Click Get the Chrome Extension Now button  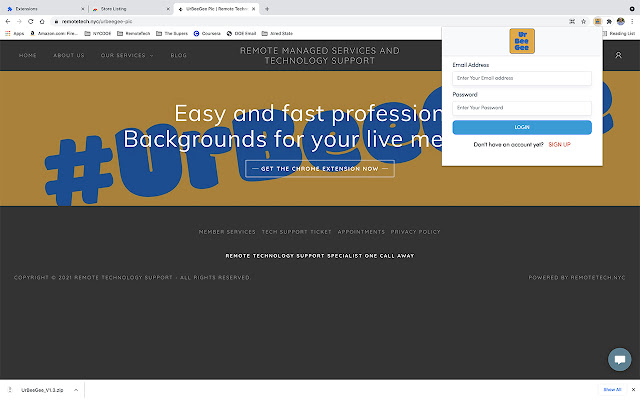click(320, 169)
